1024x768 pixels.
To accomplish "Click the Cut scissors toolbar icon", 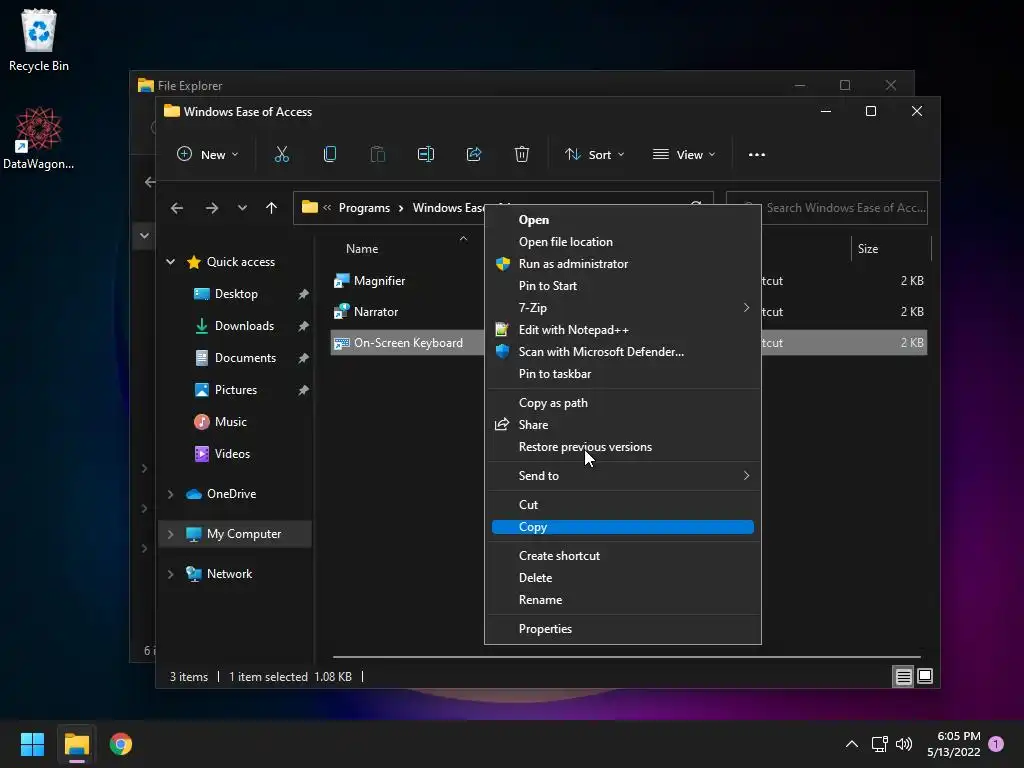I will point(281,155).
